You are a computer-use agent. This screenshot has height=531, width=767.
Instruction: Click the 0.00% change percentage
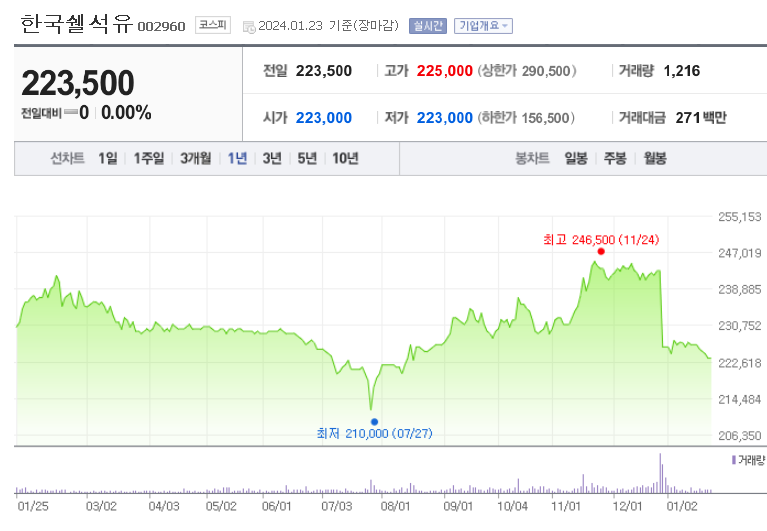[x=126, y=113]
